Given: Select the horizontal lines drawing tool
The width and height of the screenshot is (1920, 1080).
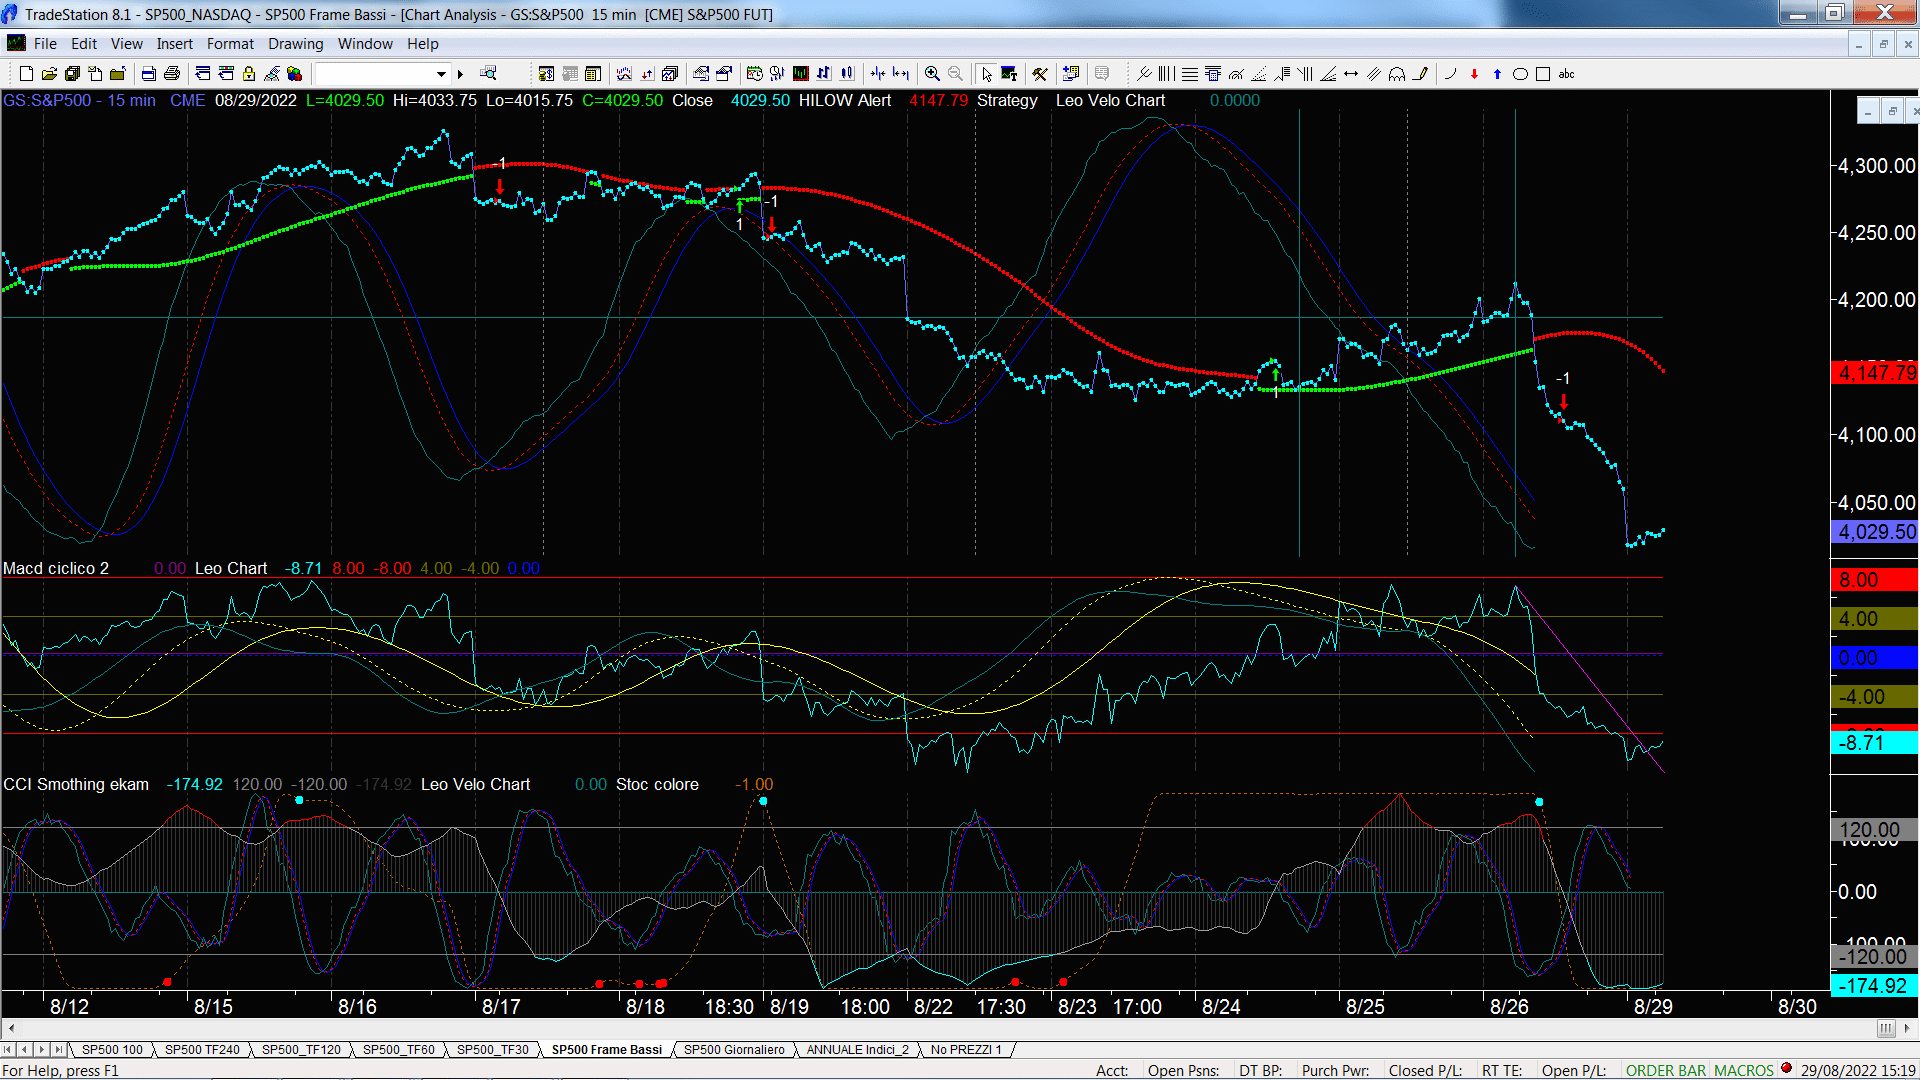Looking at the screenshot, I should coord(1190,74).
